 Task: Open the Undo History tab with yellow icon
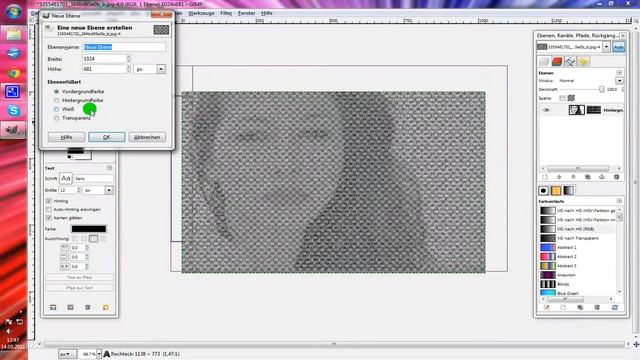(x=583, y=62)
